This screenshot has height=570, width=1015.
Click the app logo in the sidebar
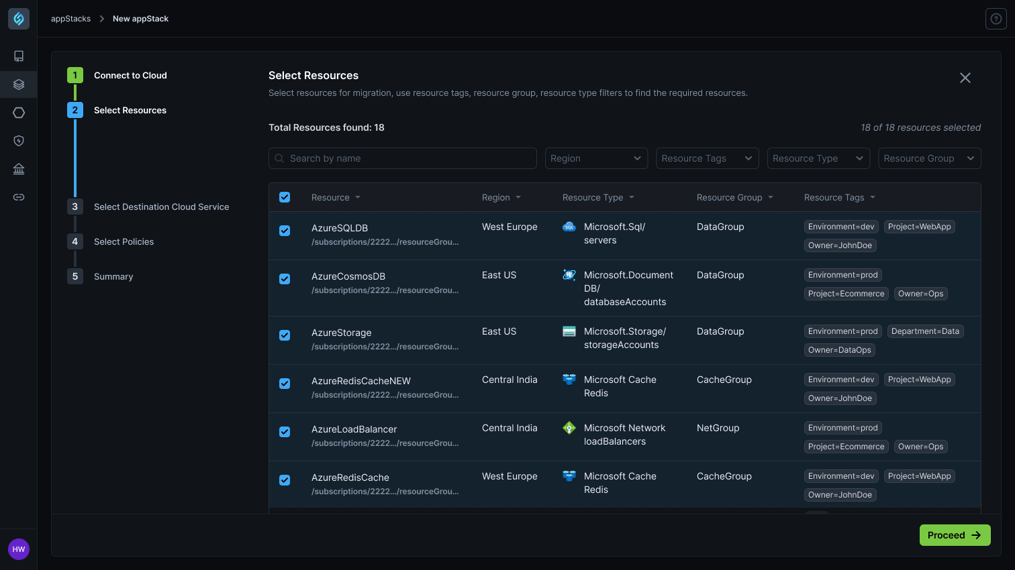(x=19, y=19)
